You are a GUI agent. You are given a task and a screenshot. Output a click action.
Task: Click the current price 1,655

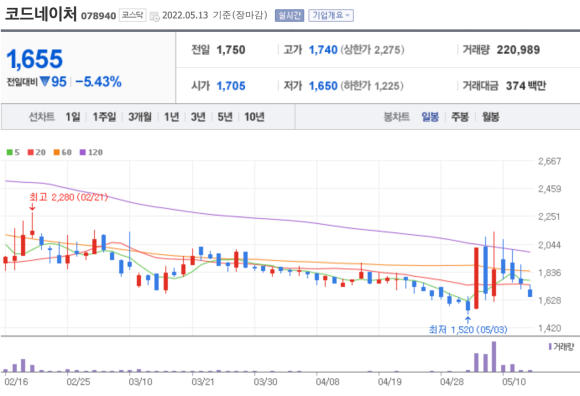click(x=35, y=59)
